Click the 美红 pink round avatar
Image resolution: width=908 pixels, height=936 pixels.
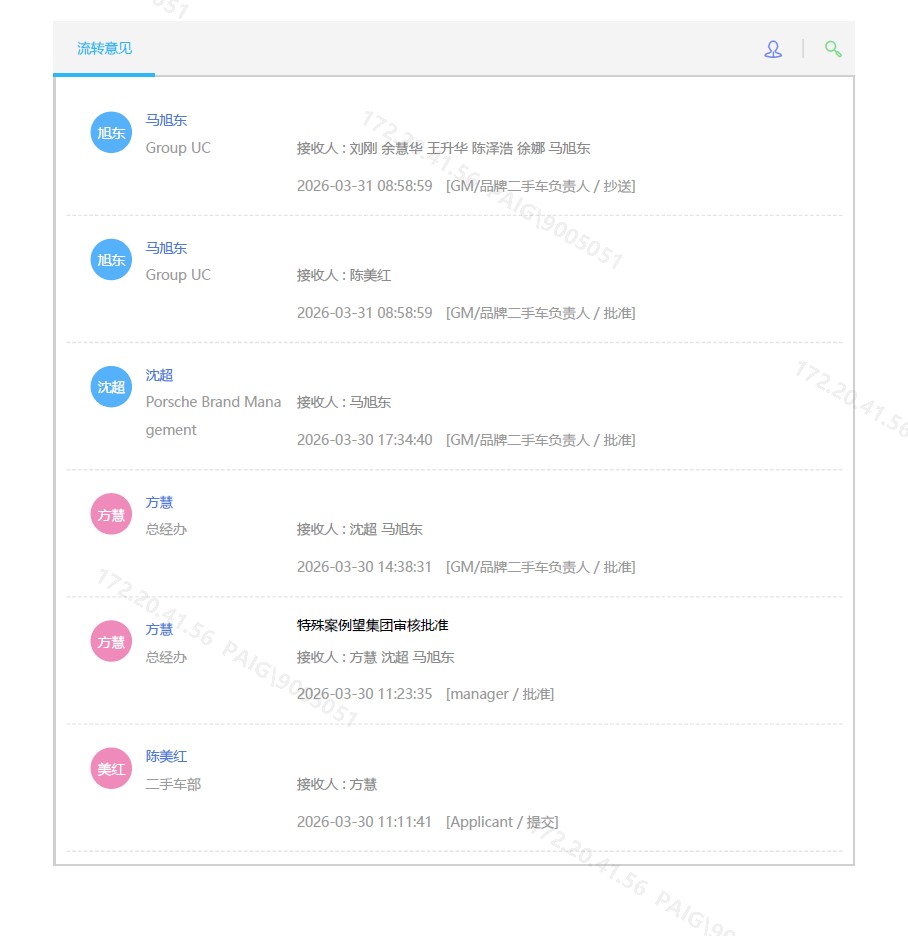pos(111,769)
